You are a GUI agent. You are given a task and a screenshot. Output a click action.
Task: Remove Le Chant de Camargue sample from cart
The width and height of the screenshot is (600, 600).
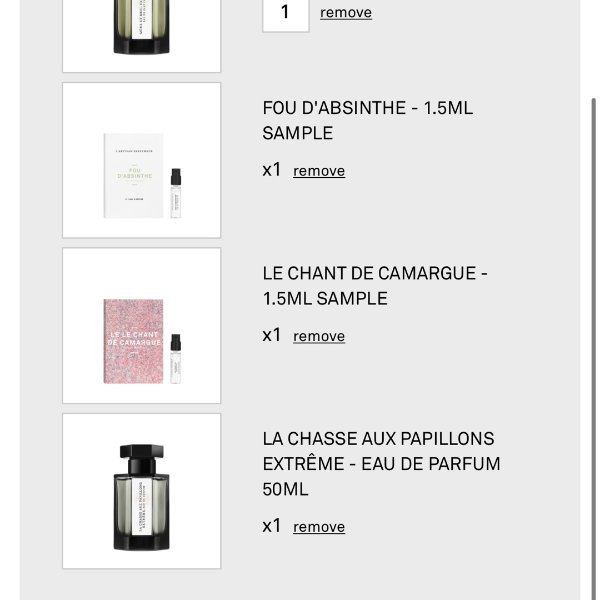point(319,336)
